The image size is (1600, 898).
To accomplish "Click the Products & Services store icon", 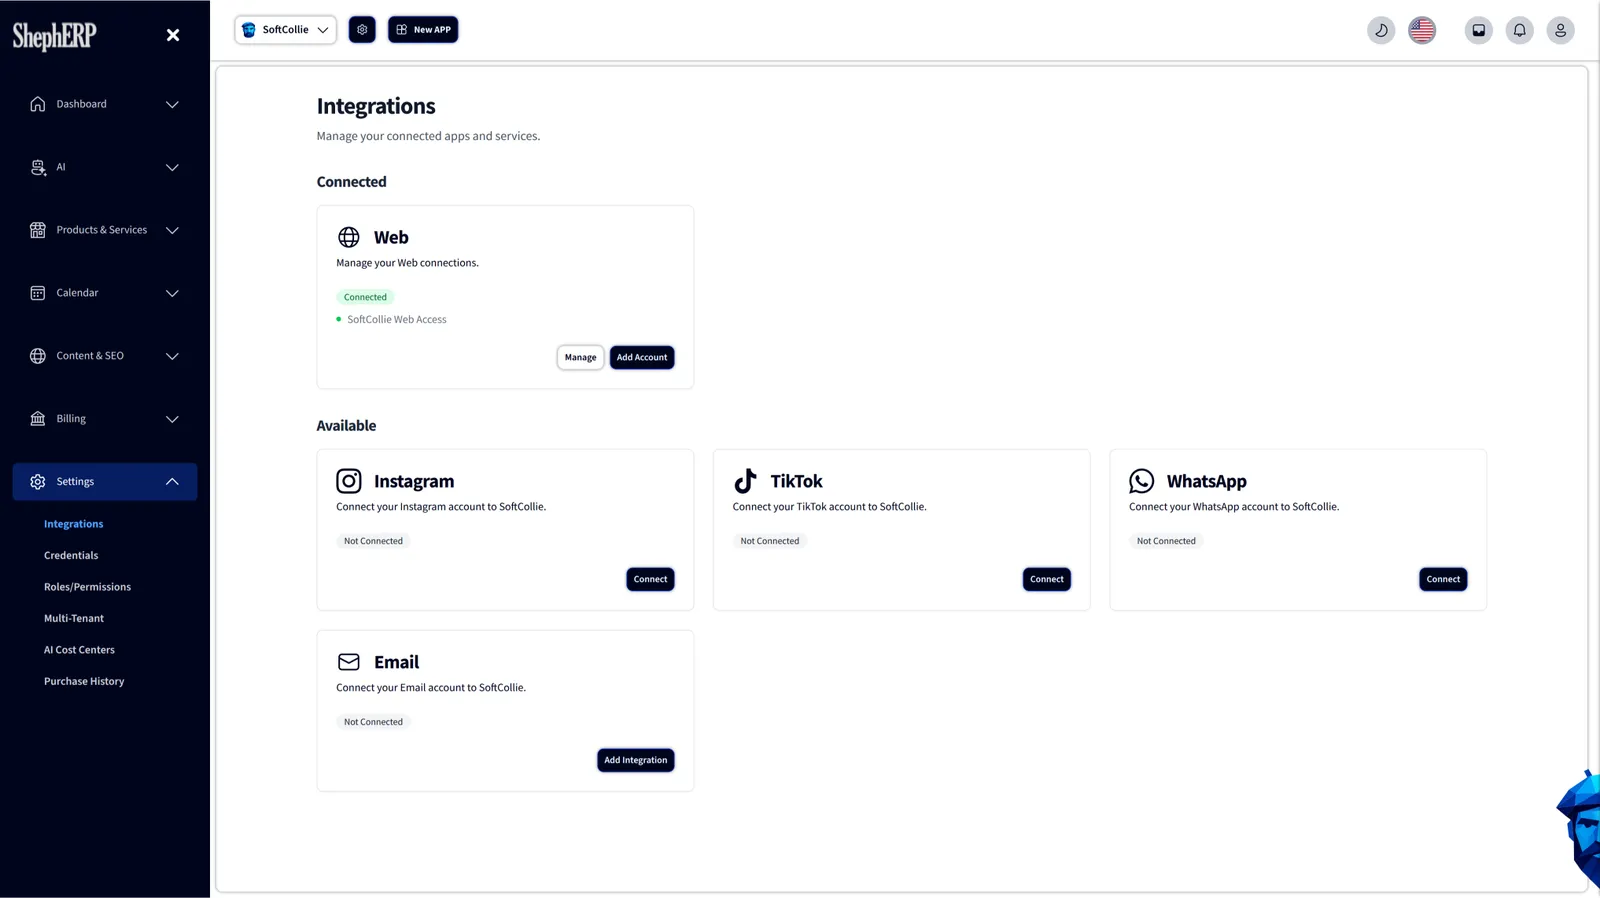I will coord(38,230).
